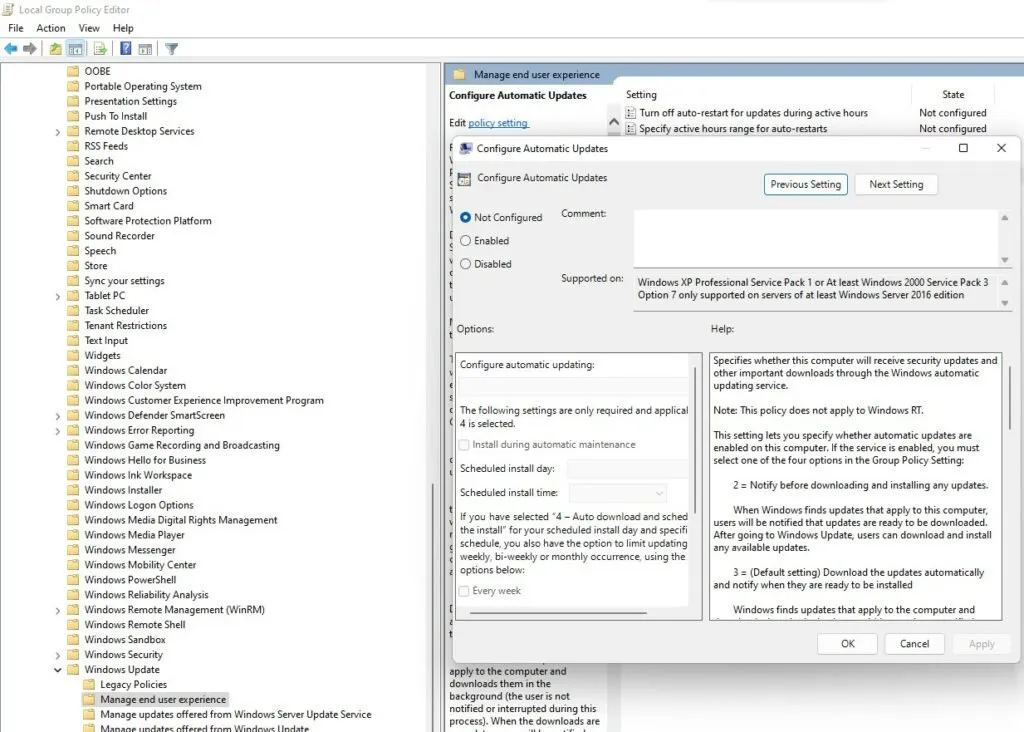
Task: Select the Enabled radio button
Action: point(466,241)
